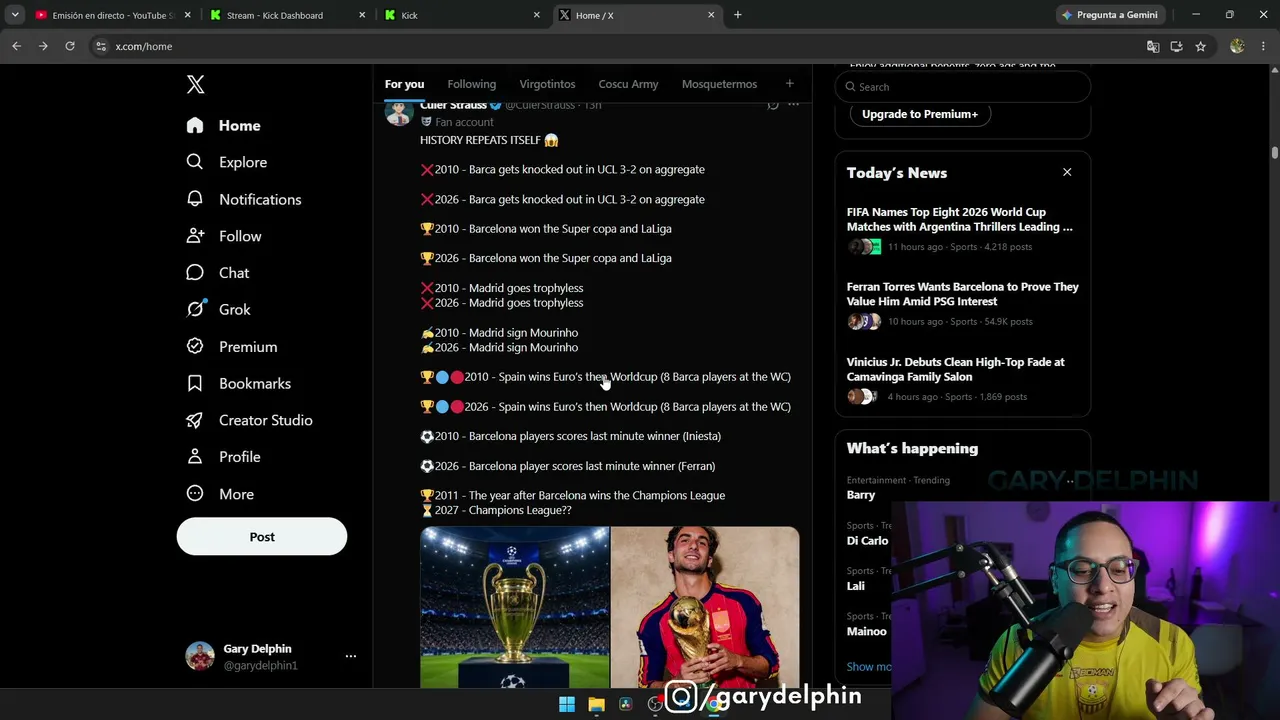The height and width of the screenshot is (720, 1280).
Task: Bookmark this page with the star icon
Action: [x=1200, y=46]
